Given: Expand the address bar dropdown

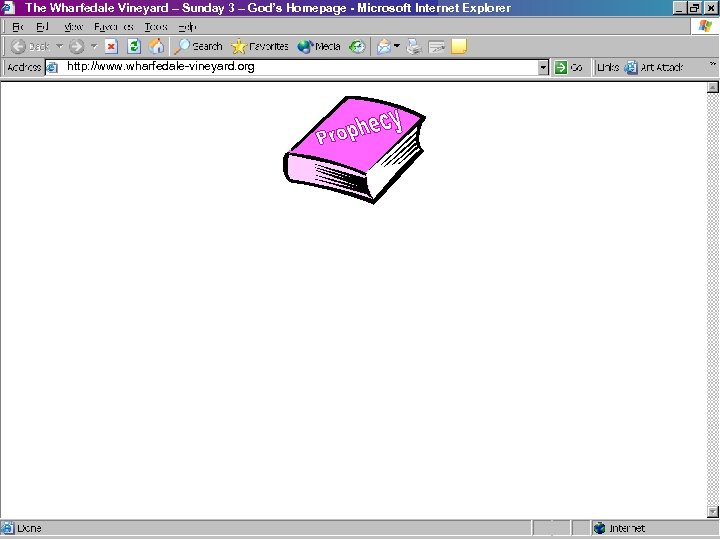Looking at the screenshot, I should [x=543, y=68].
